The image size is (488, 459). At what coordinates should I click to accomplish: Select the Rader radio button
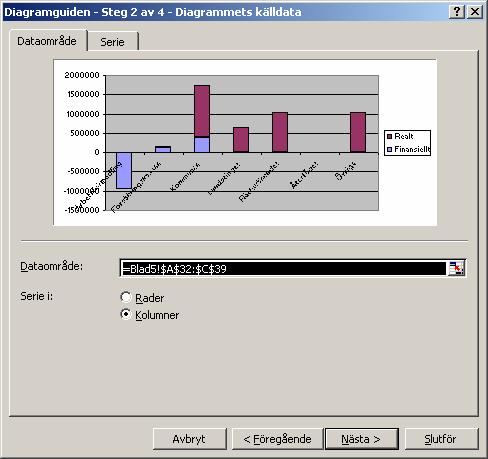126,297
